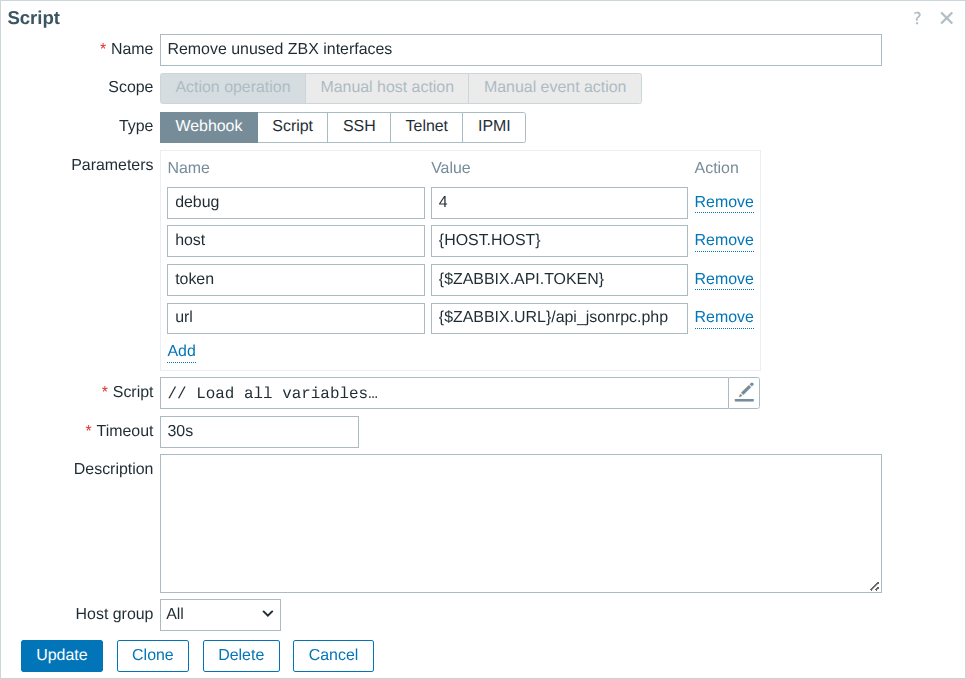Remove the token parameter row
This screenshot has height=679, width=966.
pyautogui.click(x=723, y=279)
